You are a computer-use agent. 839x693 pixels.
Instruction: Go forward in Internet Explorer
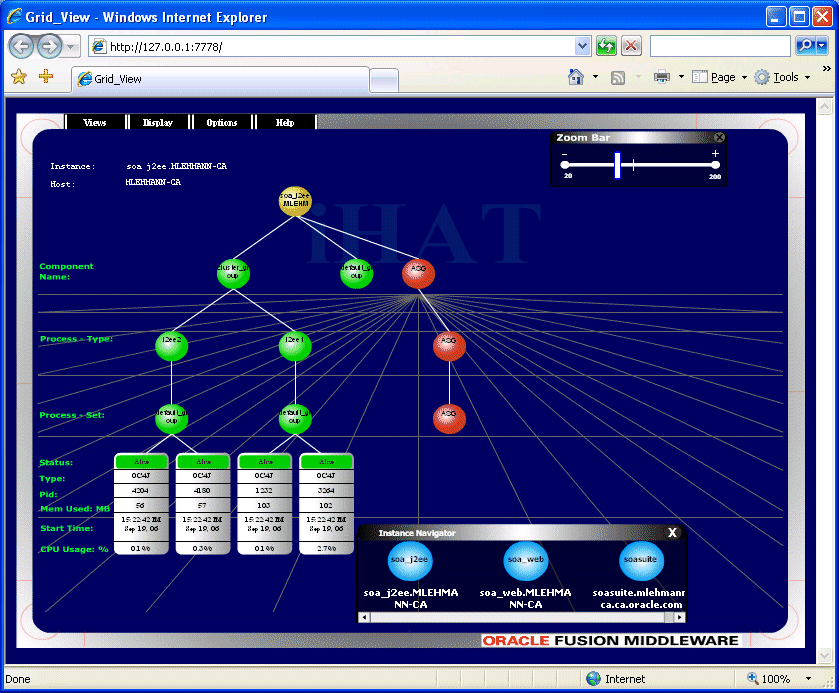[50, 47]
